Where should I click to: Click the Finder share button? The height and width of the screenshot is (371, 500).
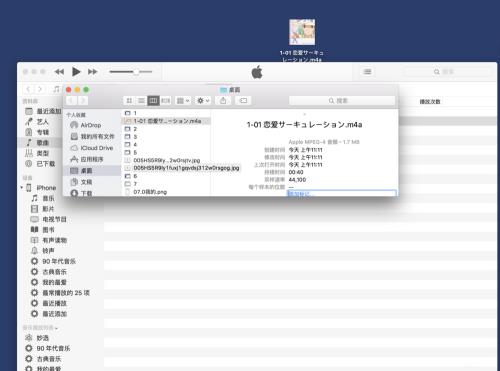[x=223, y=101]
